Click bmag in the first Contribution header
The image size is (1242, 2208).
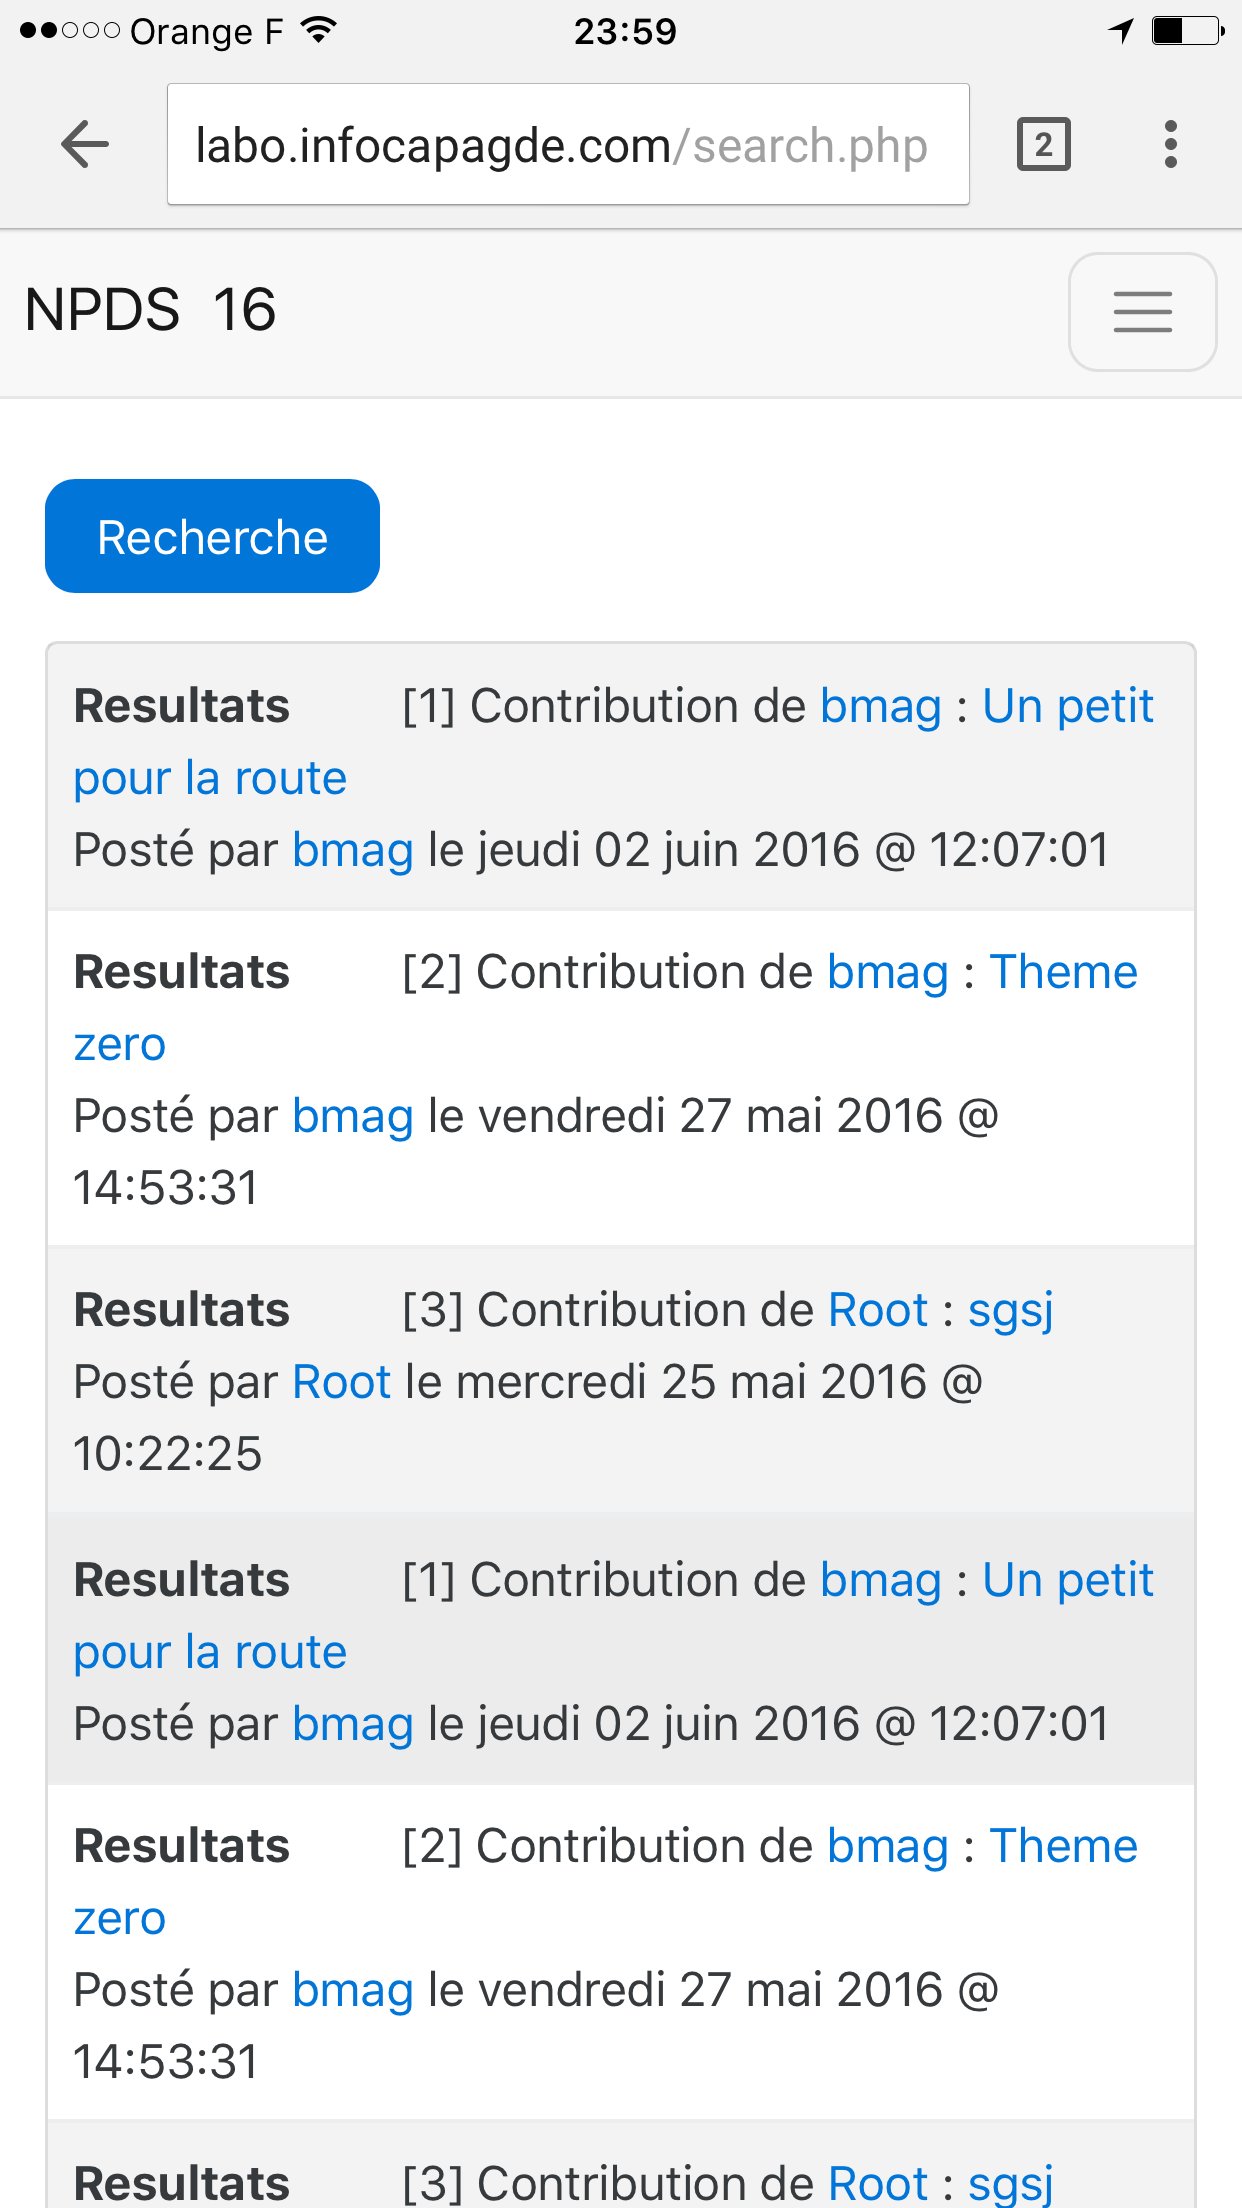[x=881, y=707]
